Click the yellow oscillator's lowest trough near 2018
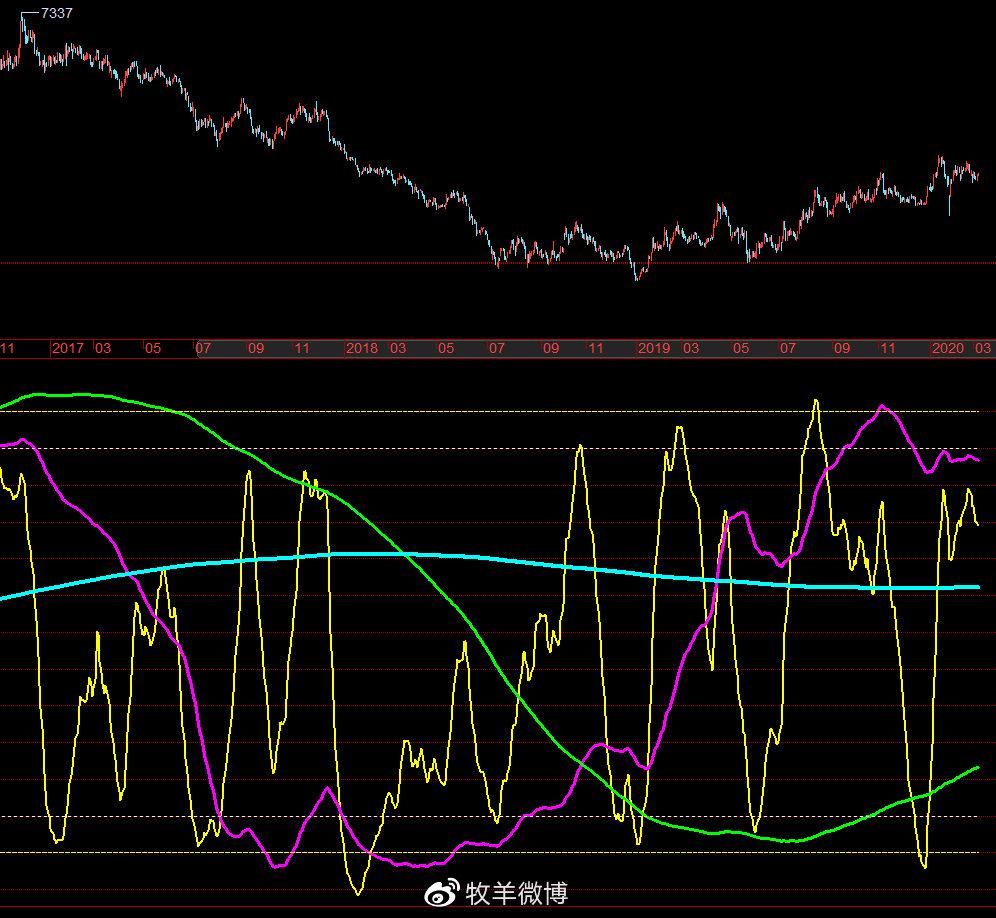The height and width of the screenshot is (918, 996). pyautogui.click(x=357, y=891)
